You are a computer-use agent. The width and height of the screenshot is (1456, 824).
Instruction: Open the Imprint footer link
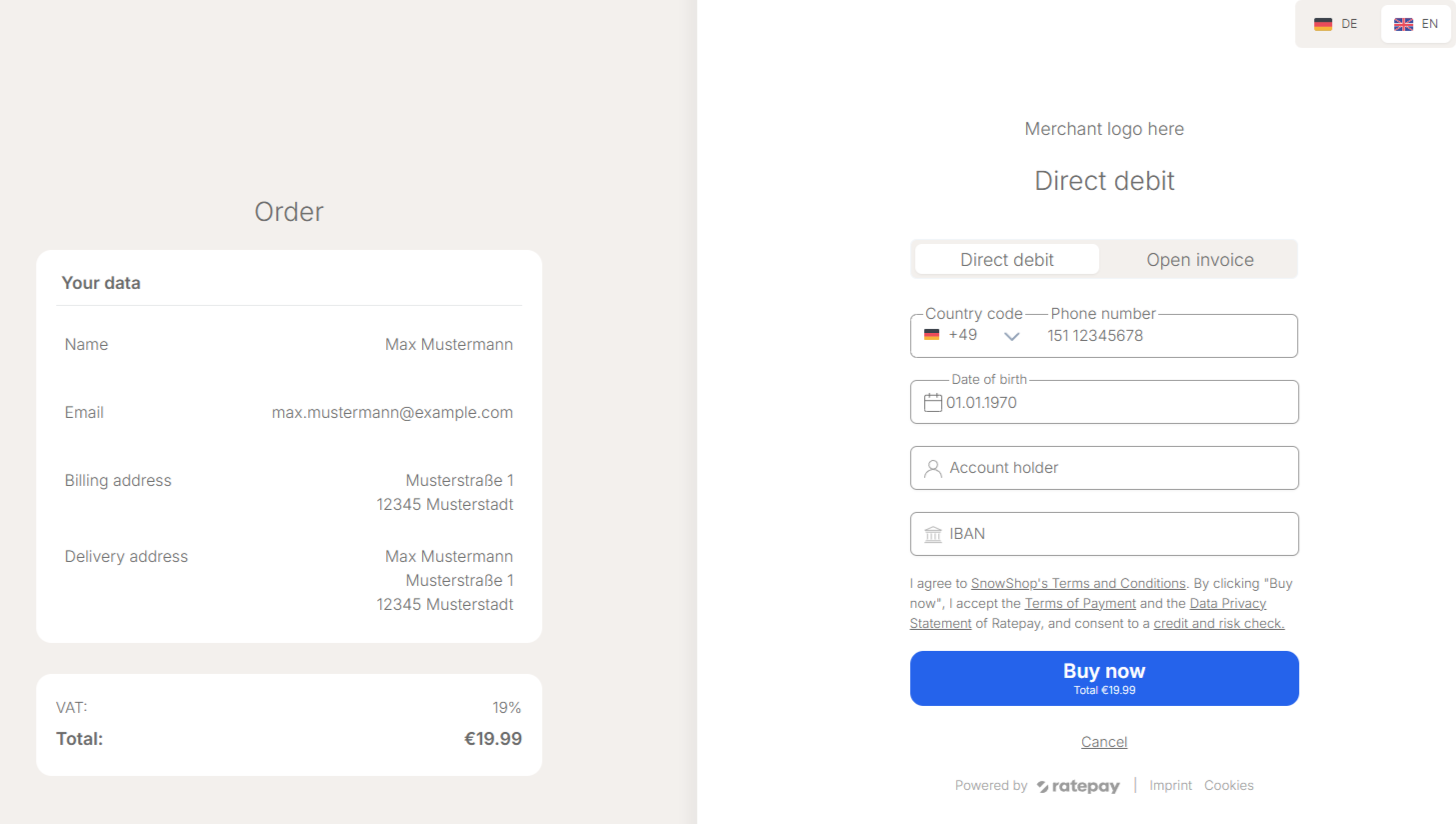pyautogui.click(x=1171, y=786)
